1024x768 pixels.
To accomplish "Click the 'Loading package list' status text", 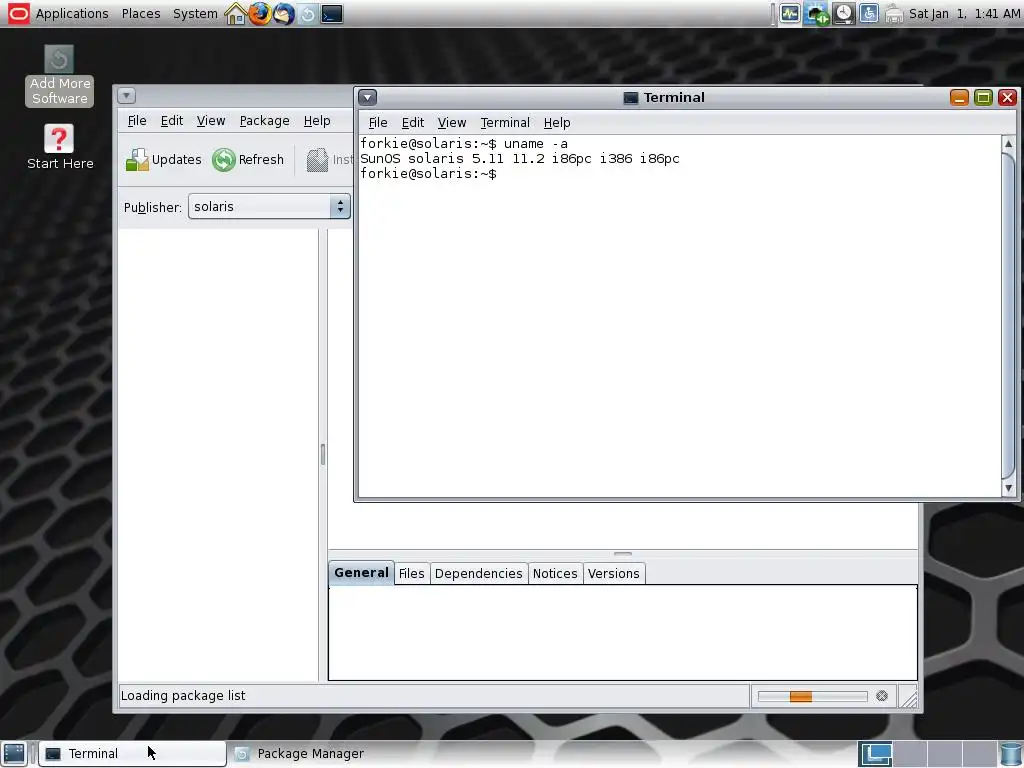I will [x=183, y=696].
